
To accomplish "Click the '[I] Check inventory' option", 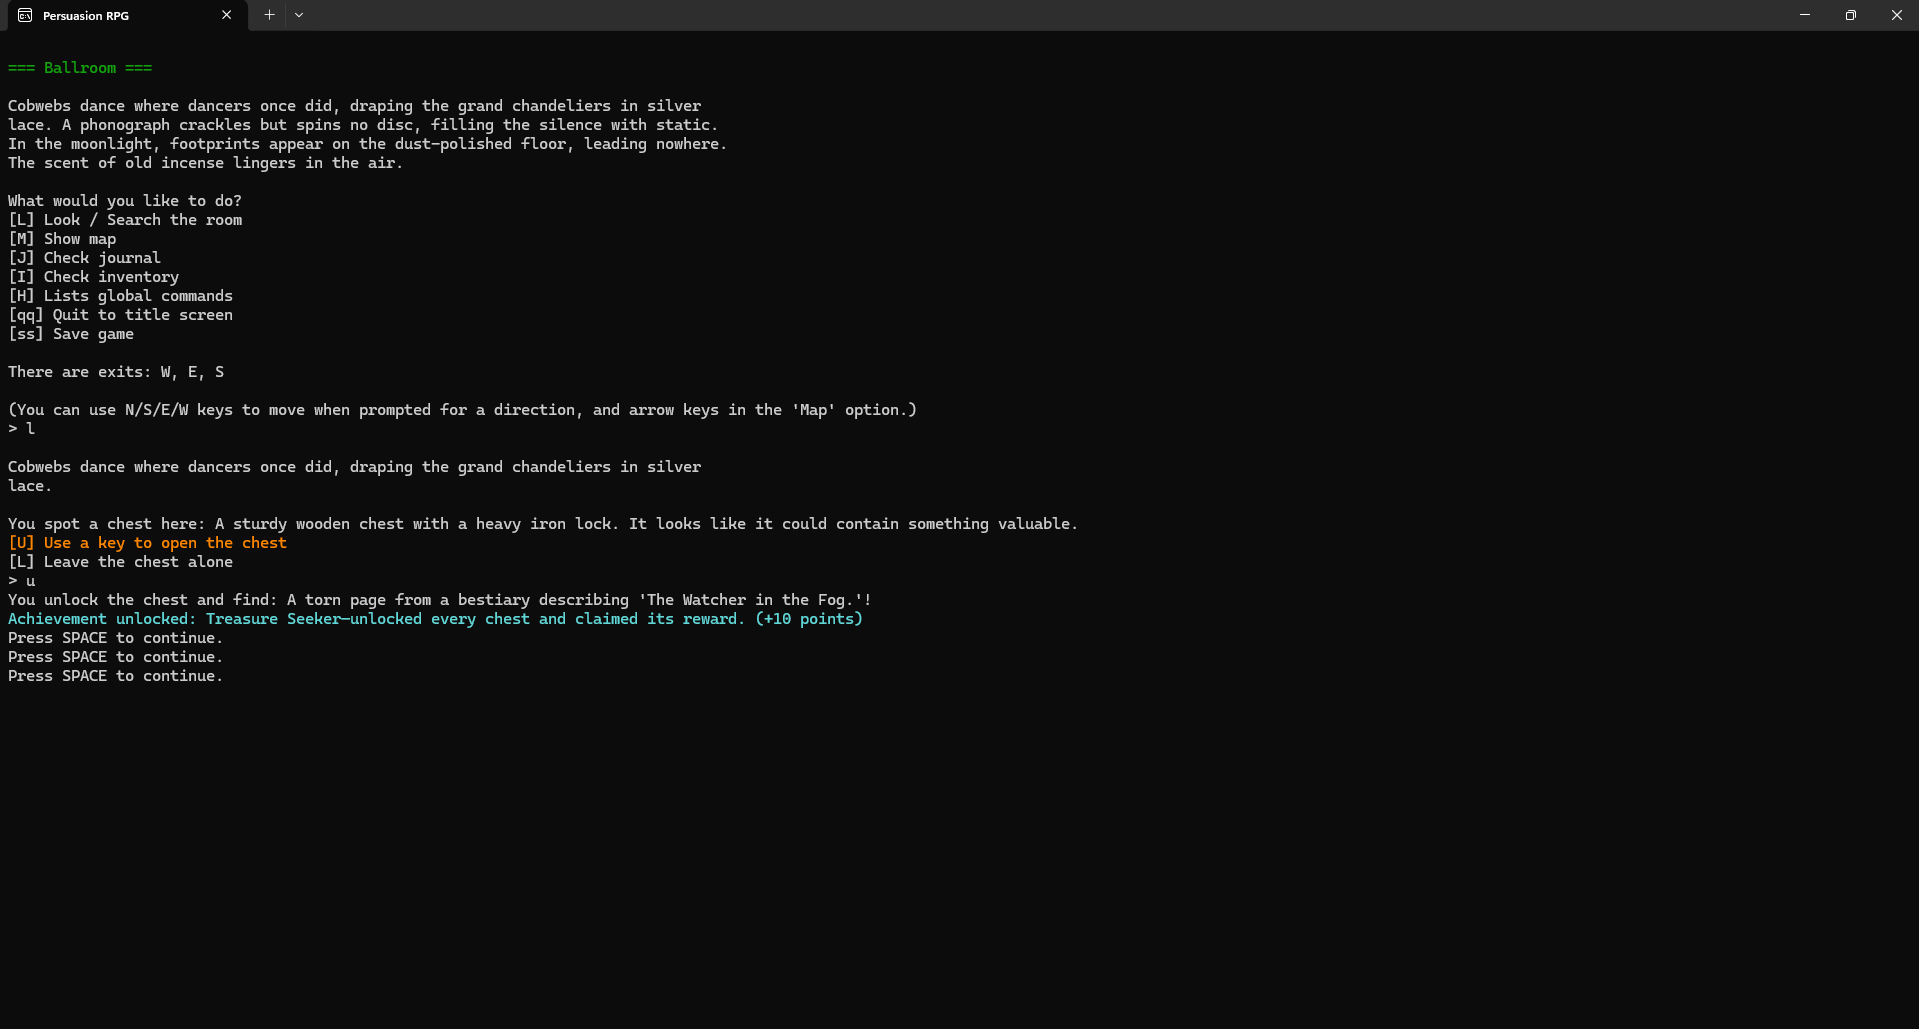I will point(94,277).
